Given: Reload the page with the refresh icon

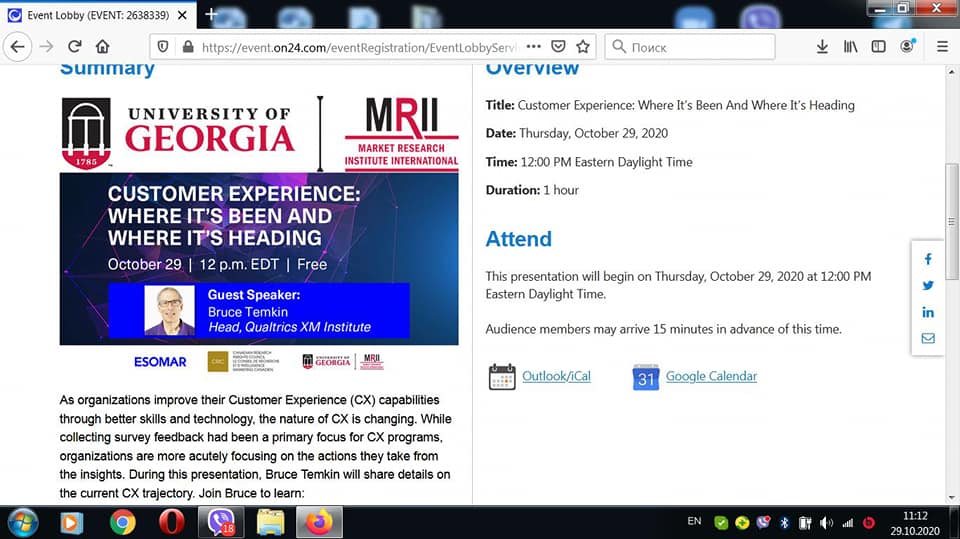Looking at the screenshot, I should pos(74,47).
